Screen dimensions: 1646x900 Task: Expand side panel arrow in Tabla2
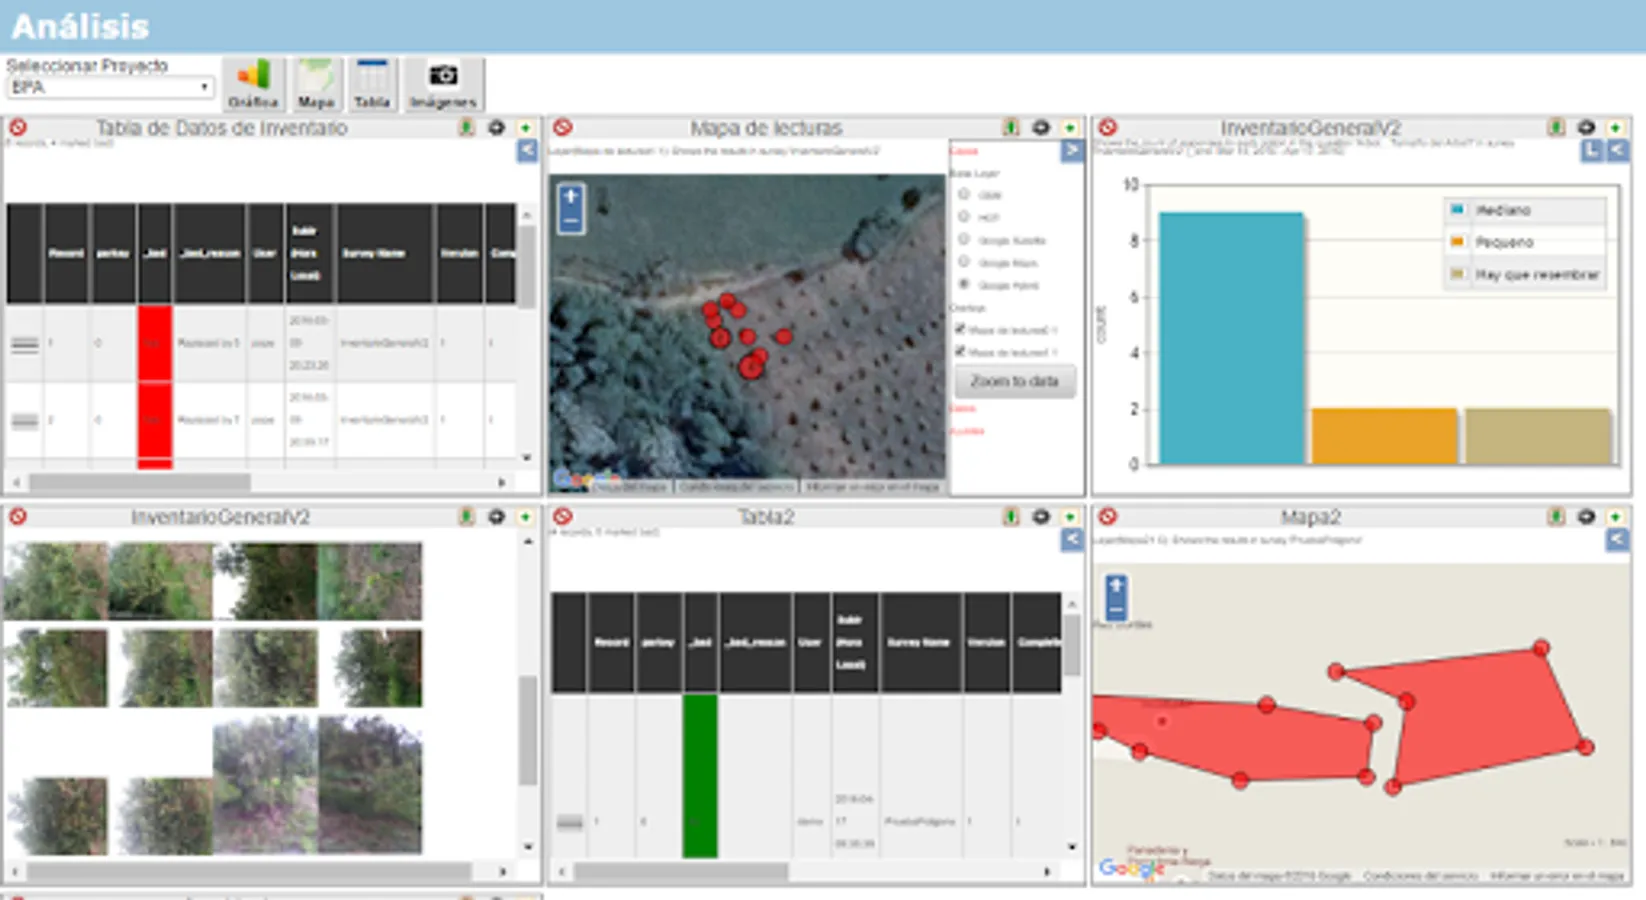[1071, 540]
